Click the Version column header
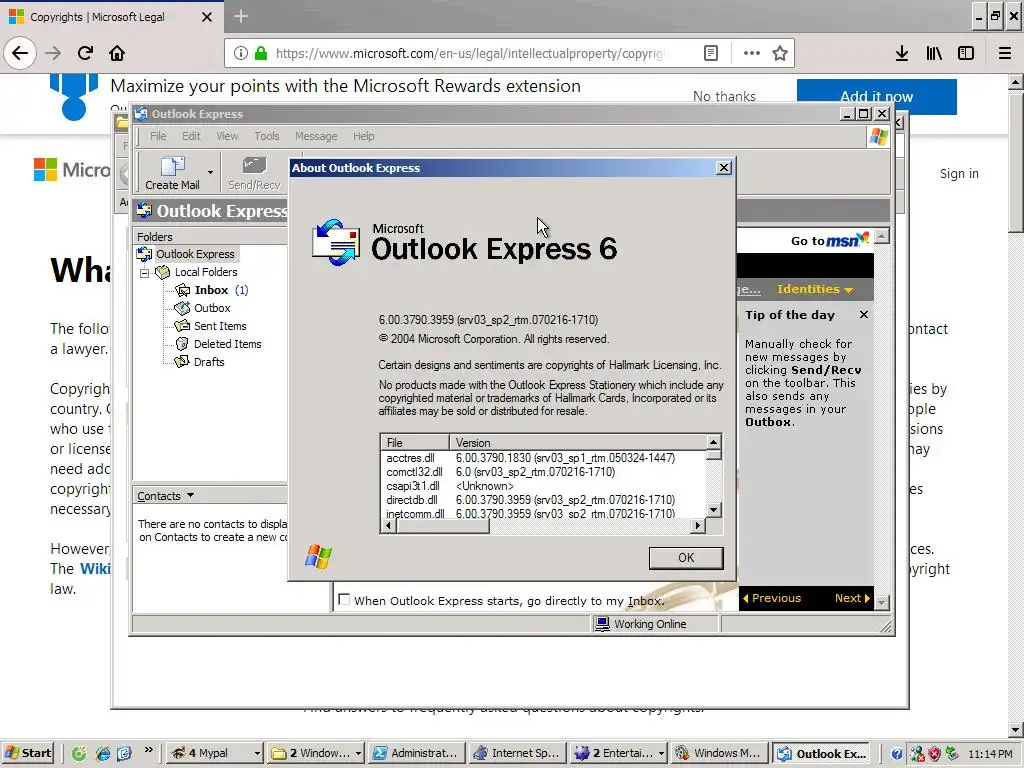Image resolution: width=1024 pixels, height=768 pixels. [x=578, y=442]
